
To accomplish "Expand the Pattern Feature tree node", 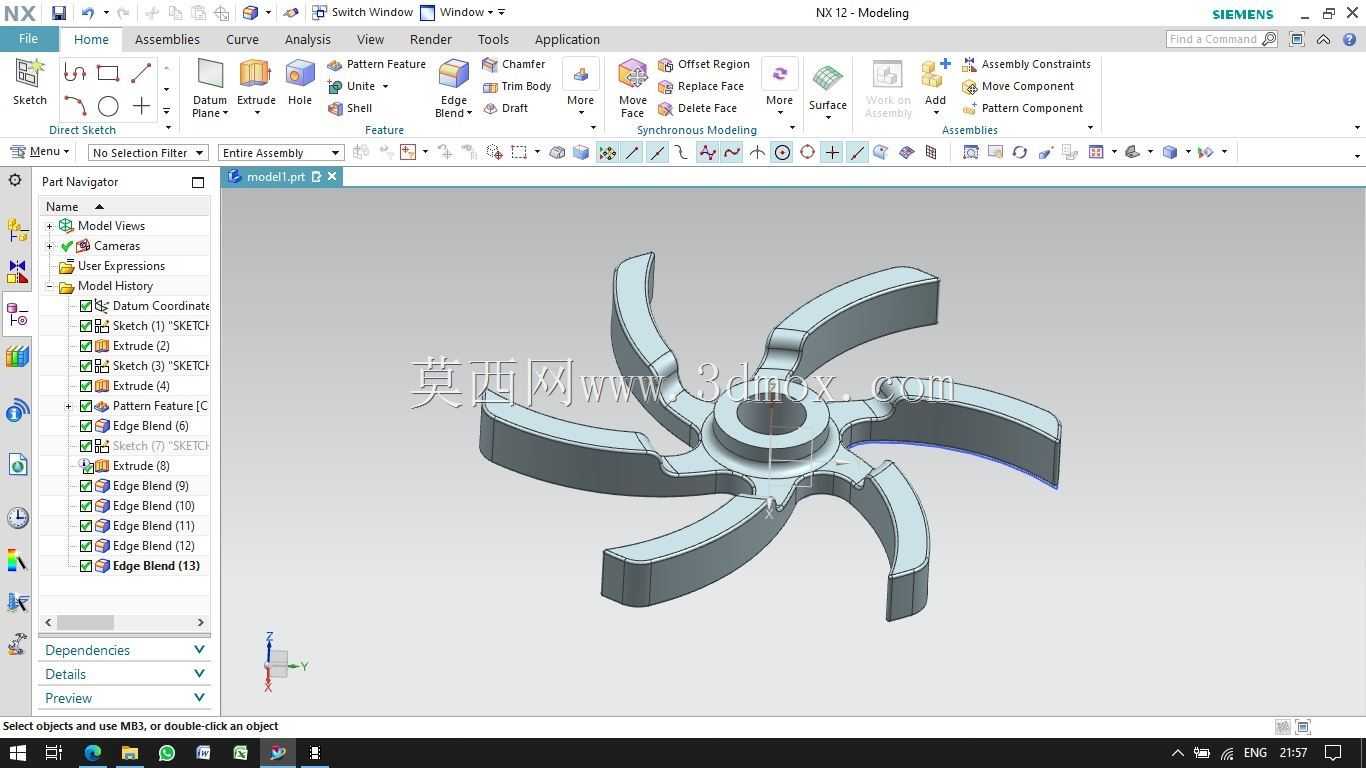I will 68,406.
